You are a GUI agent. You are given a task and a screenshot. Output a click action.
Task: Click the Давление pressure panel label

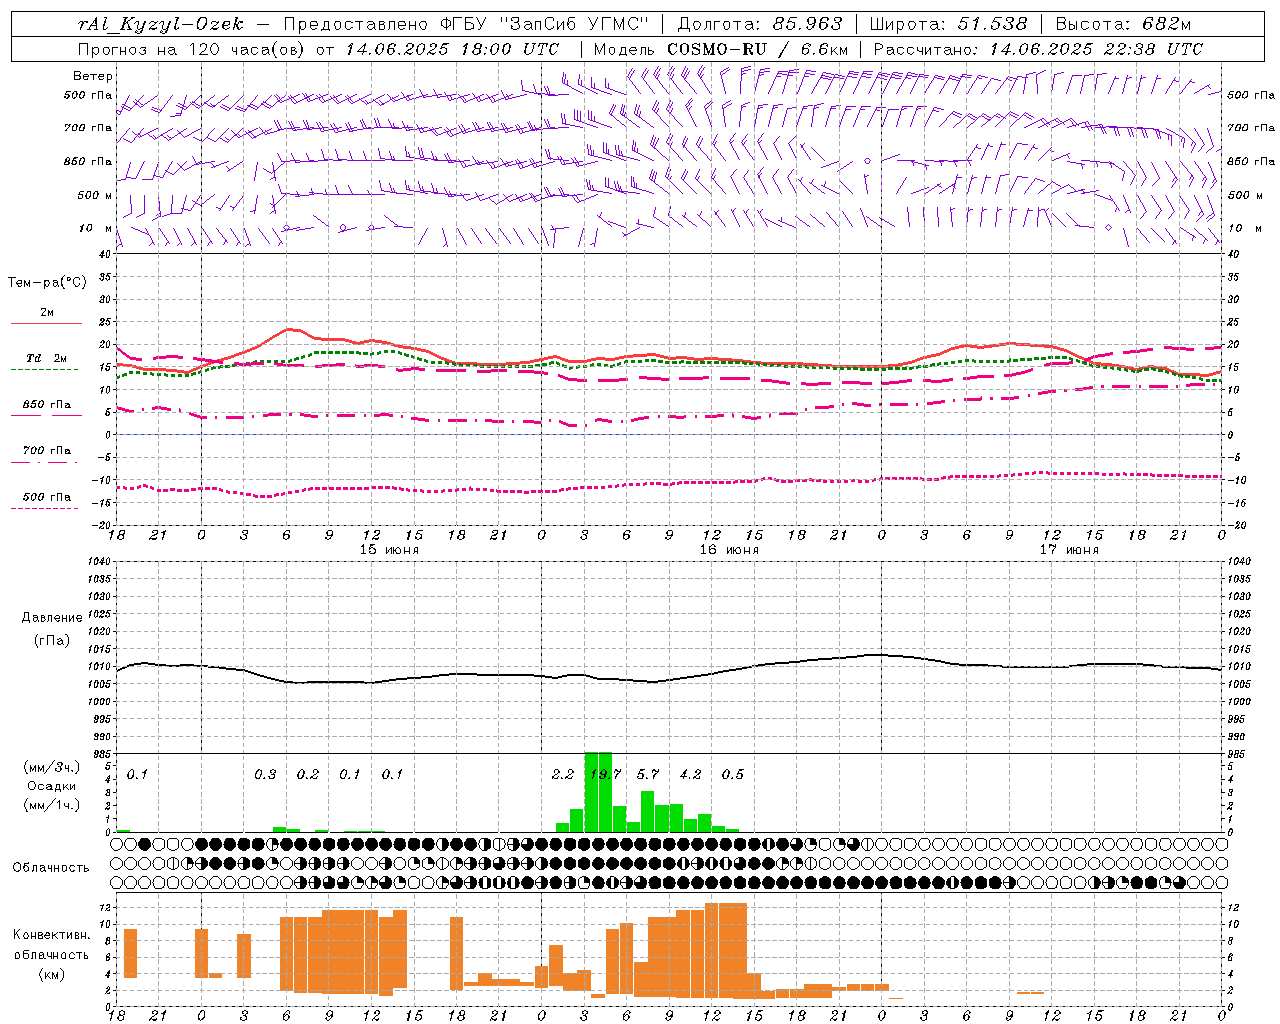tap(52, 618)
